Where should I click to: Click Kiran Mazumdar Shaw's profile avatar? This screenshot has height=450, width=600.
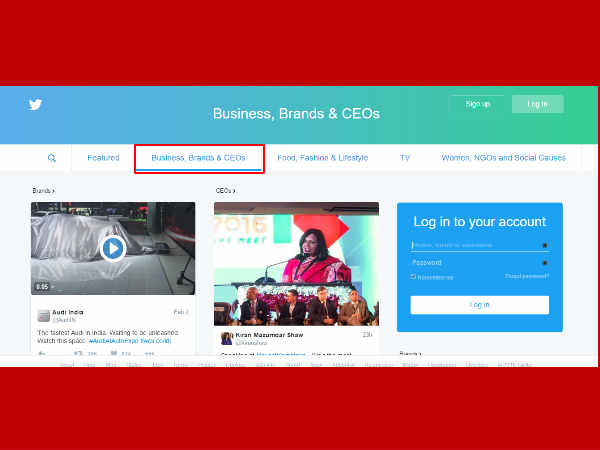227,338
